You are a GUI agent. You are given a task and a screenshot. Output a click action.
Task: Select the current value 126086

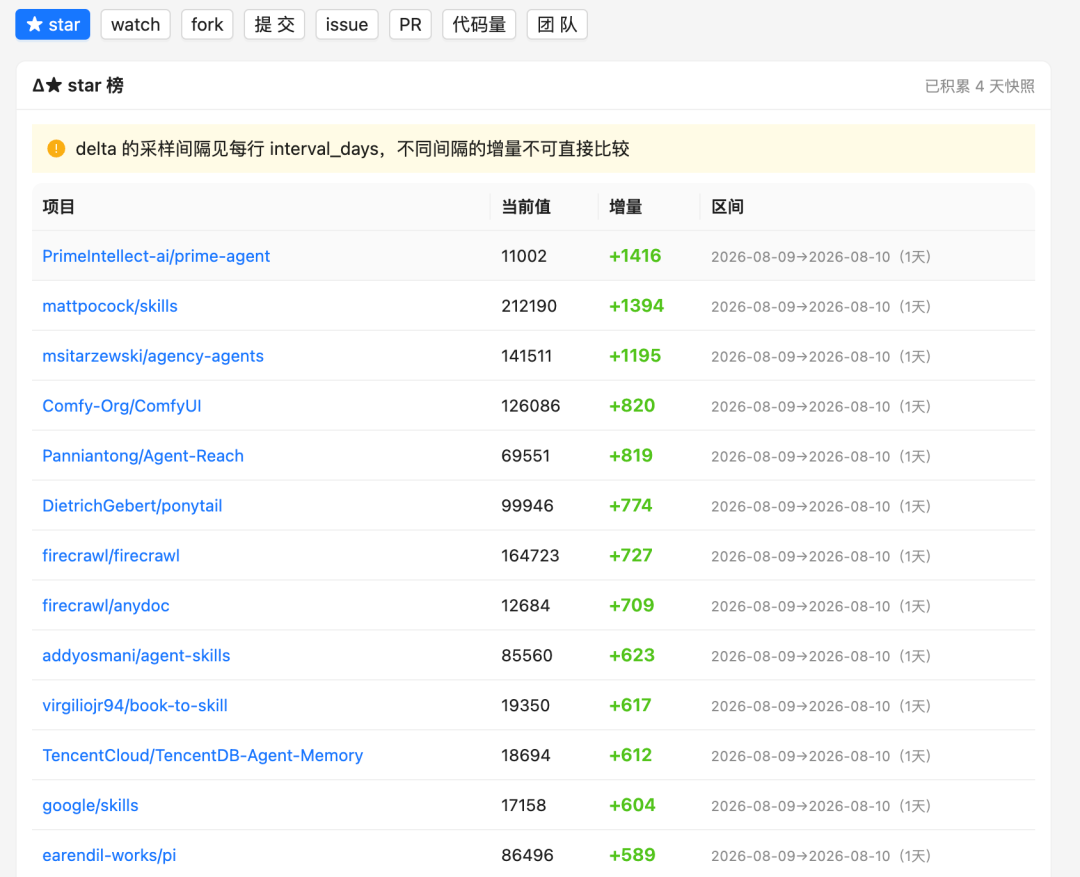pyautogui.click(x=530, y=406)
